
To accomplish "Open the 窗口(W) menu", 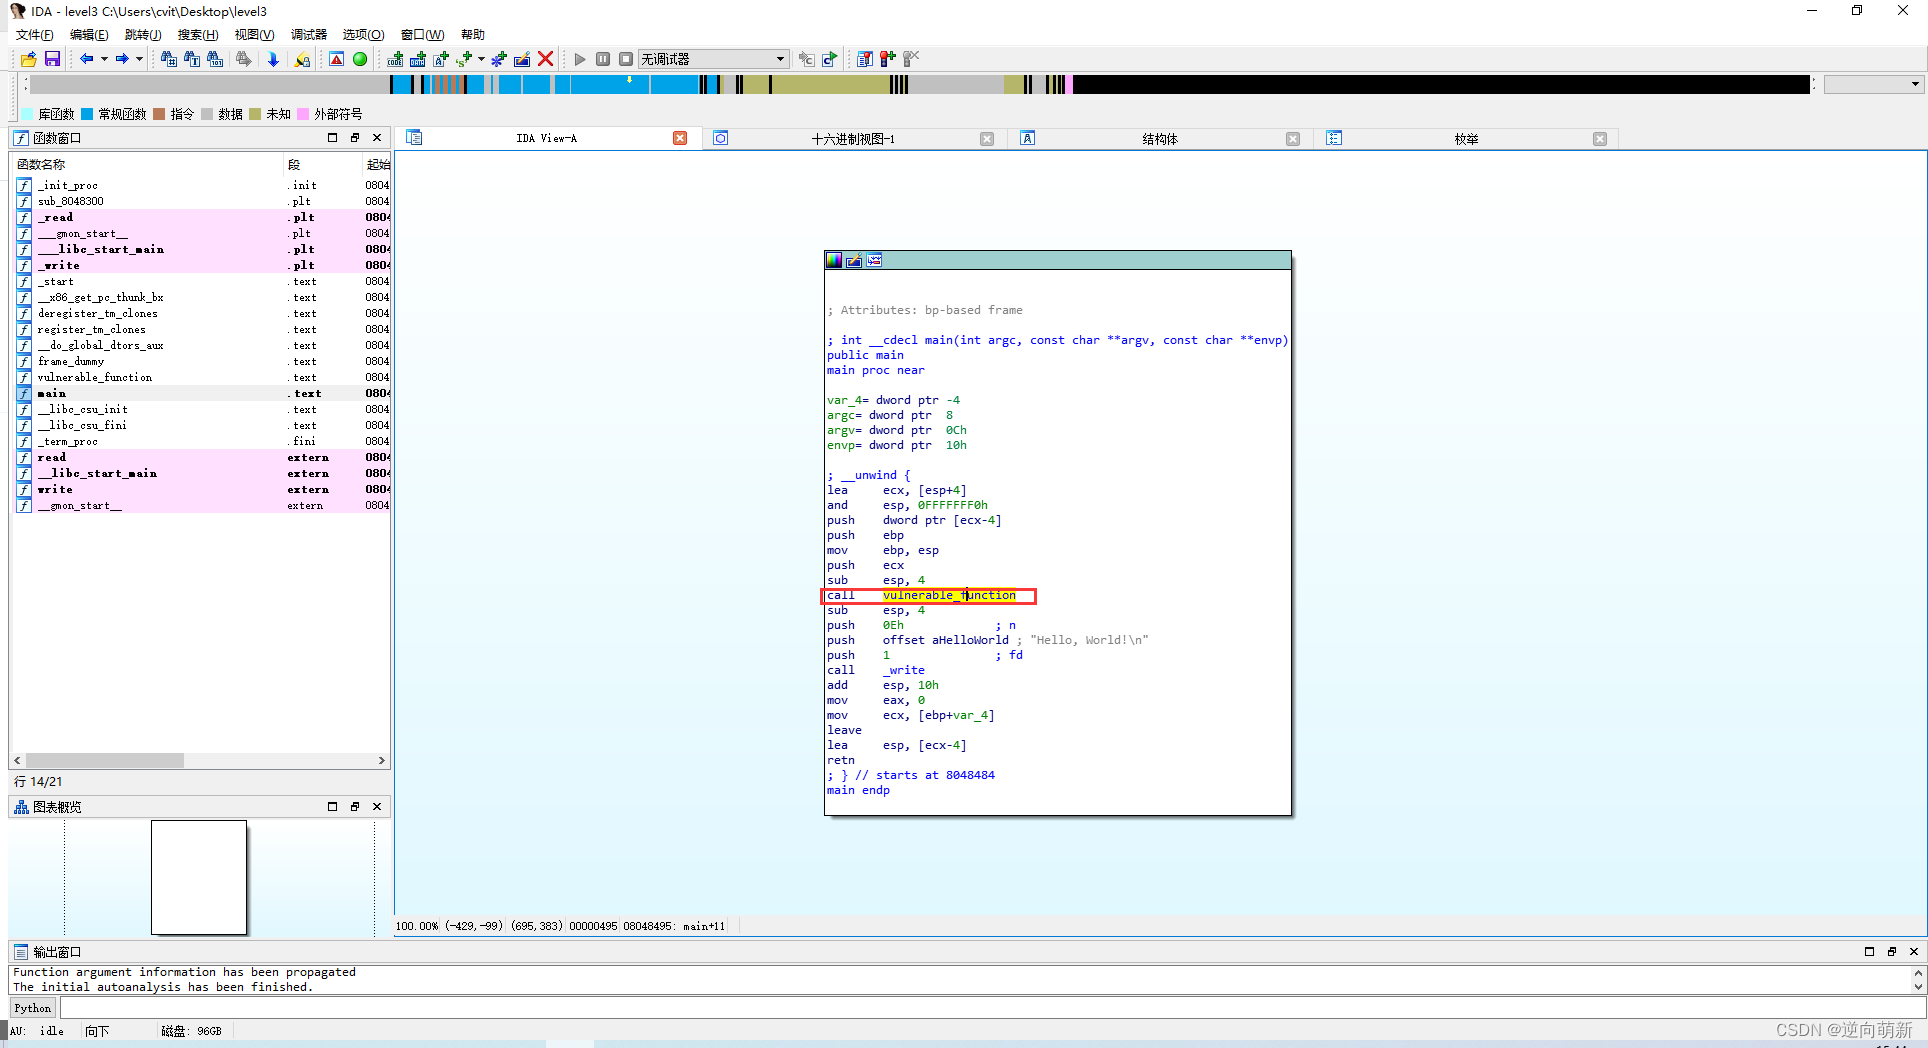I will point(422,35).
